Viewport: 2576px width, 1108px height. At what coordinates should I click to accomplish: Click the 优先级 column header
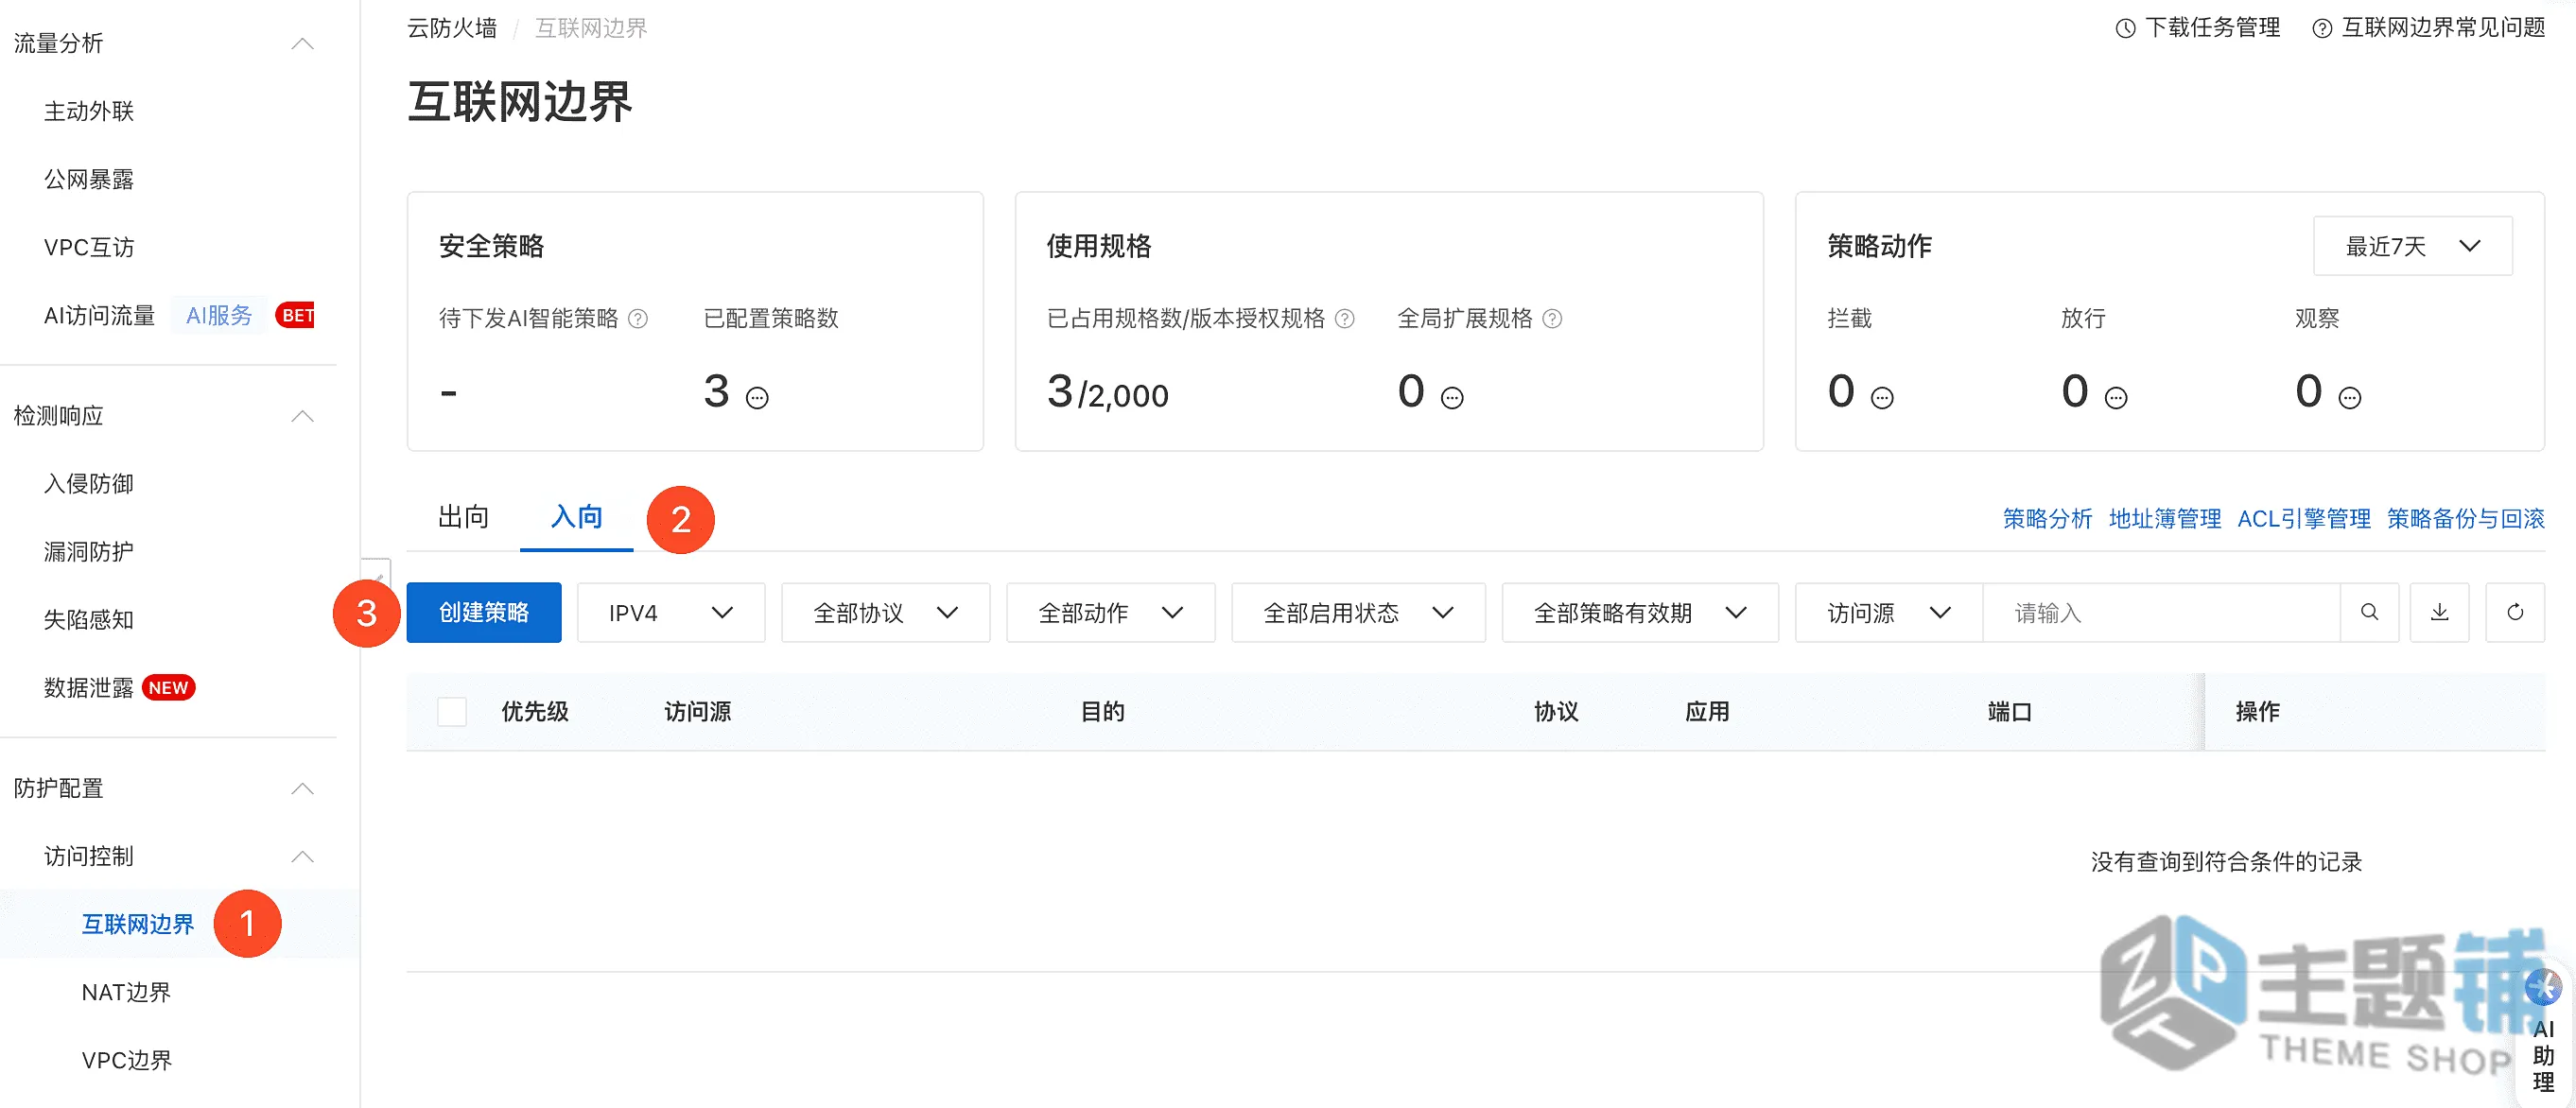click(x=535, y=711)
